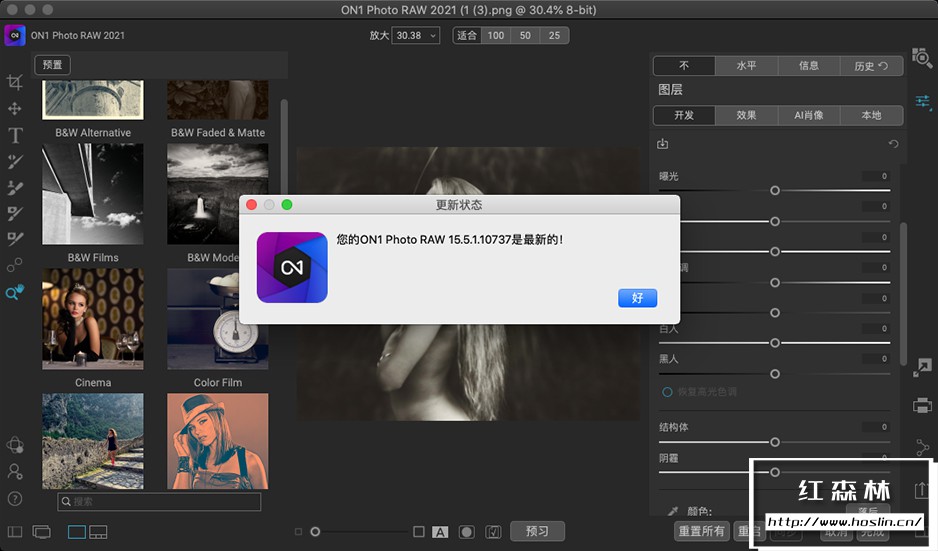
Task: Click the resize icon on right sidebar
Action: [x=922, y=368]
